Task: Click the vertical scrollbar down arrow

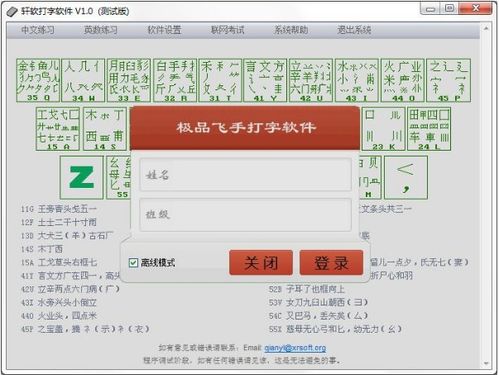Action: click(486, 363)
